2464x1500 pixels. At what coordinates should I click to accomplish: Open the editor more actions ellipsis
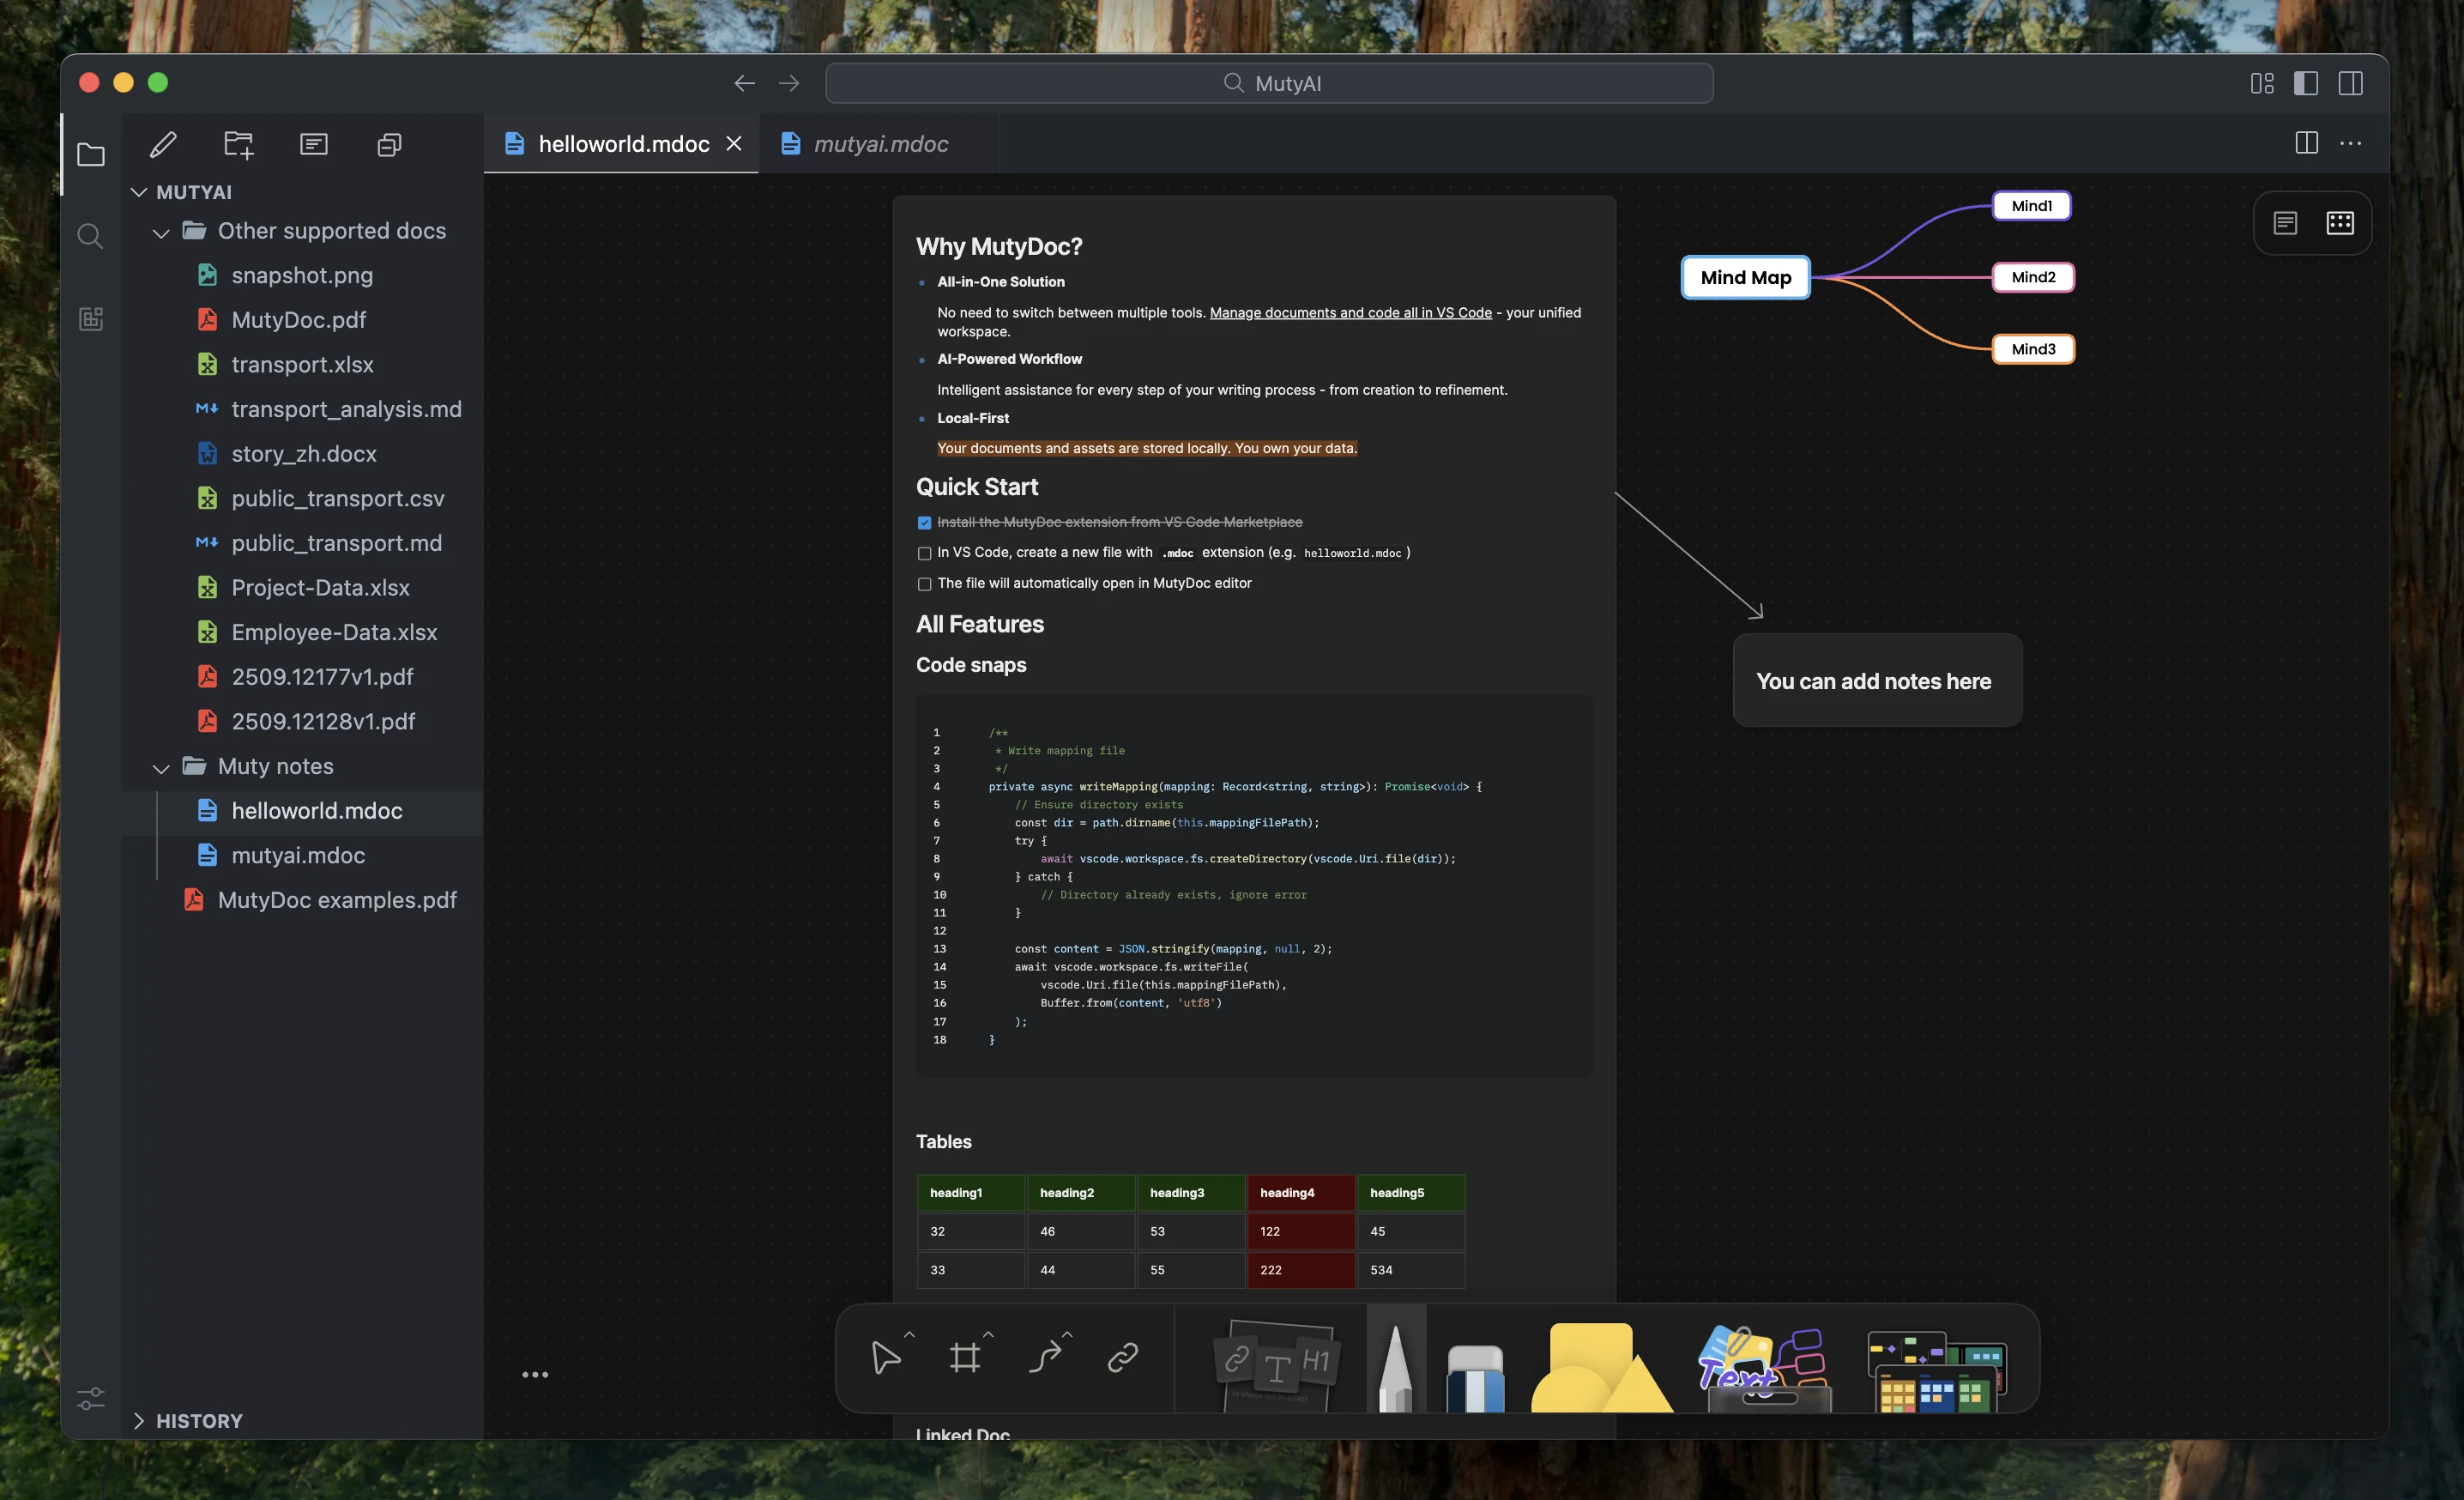(2350, 143)
